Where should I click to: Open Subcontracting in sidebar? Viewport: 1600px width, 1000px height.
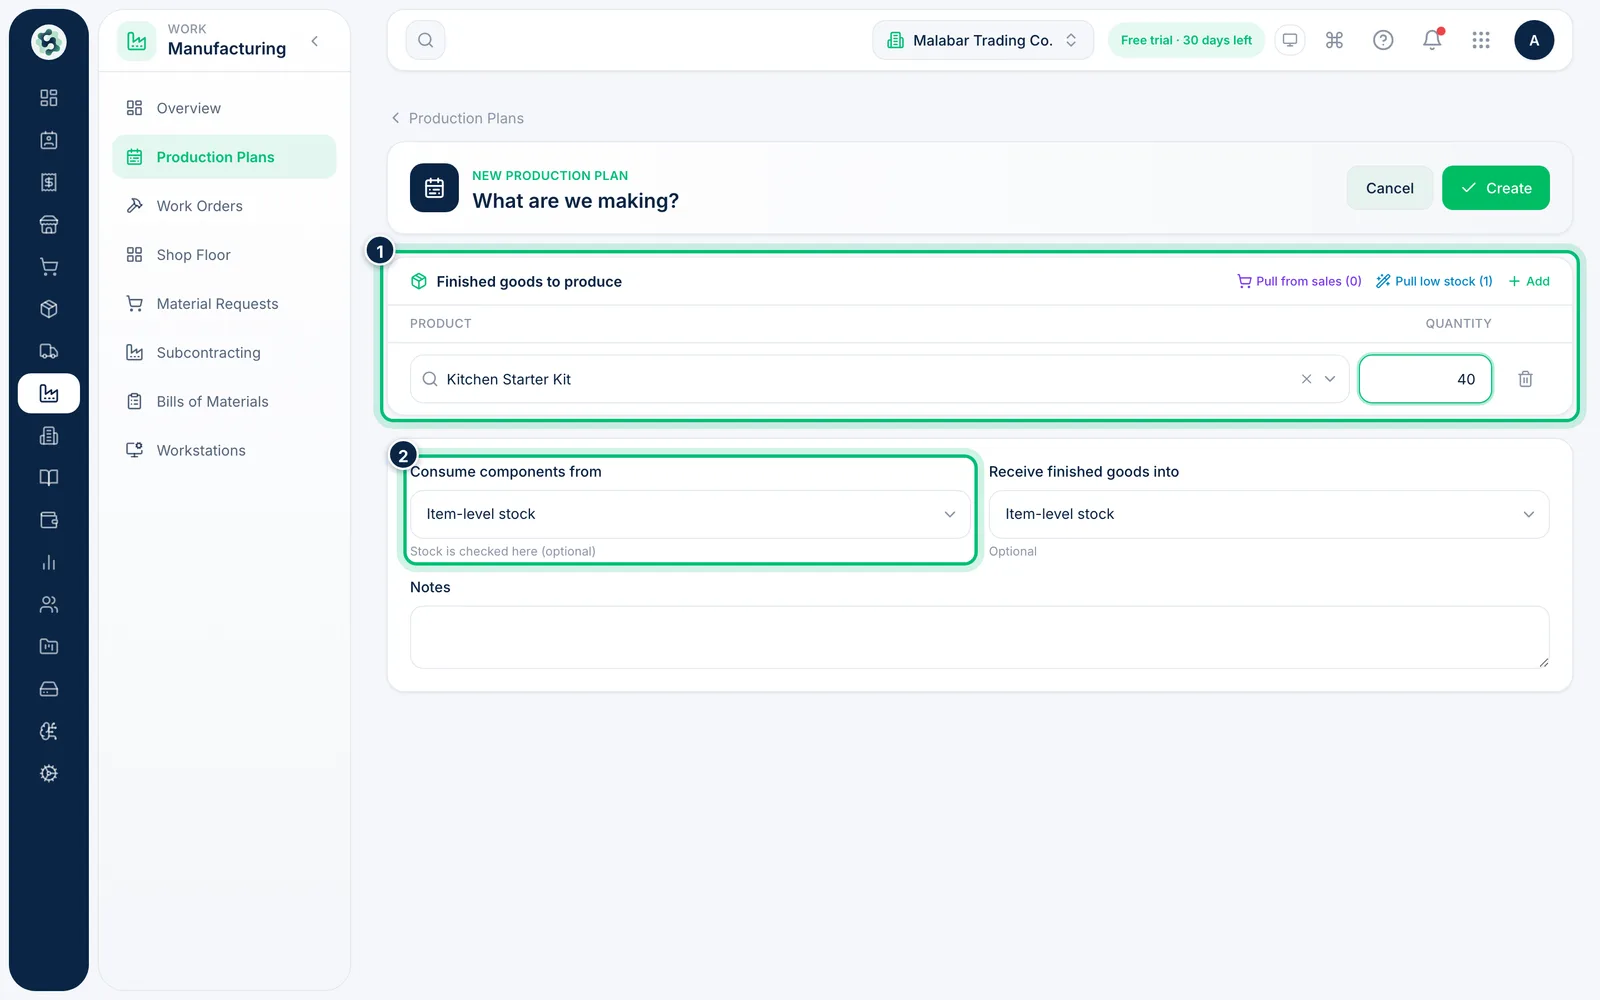[x=224, y=353]
